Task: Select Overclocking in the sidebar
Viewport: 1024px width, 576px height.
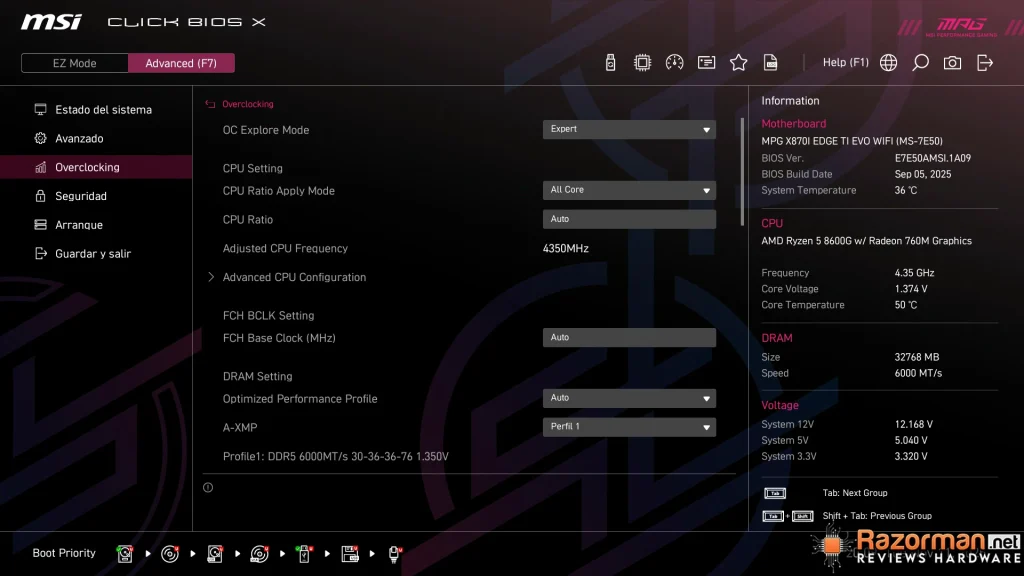Action: point(96,167)
